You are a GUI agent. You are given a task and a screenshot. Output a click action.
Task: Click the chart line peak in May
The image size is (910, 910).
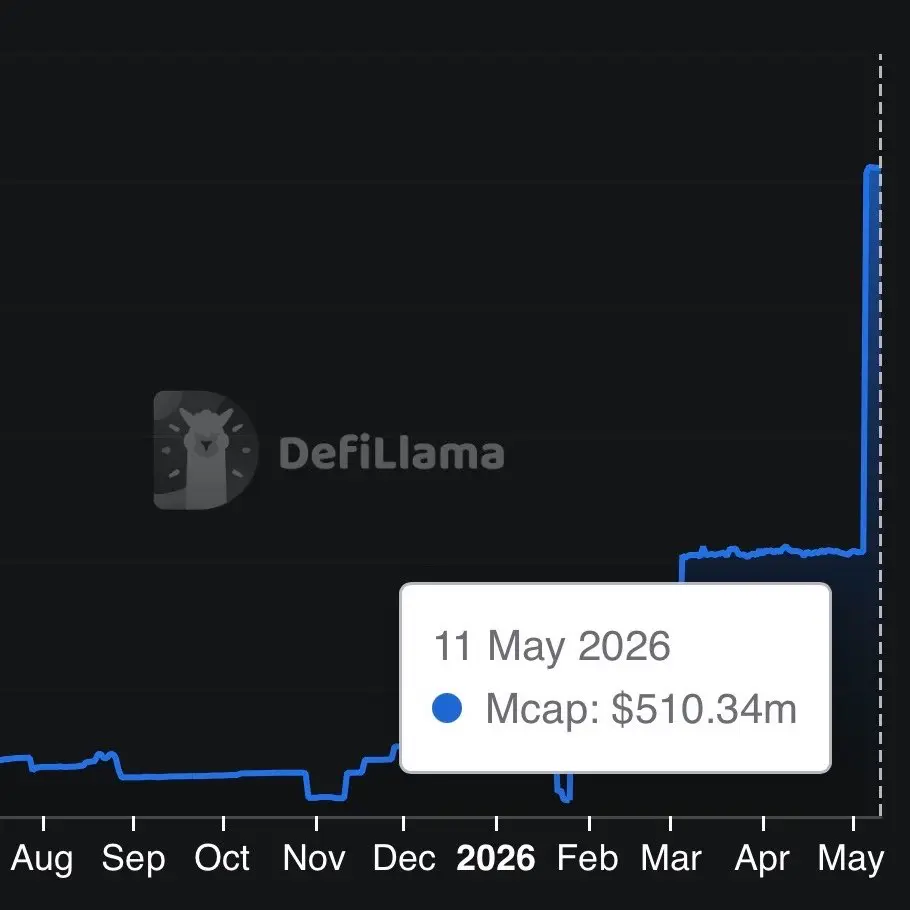(x=872, y=168)
